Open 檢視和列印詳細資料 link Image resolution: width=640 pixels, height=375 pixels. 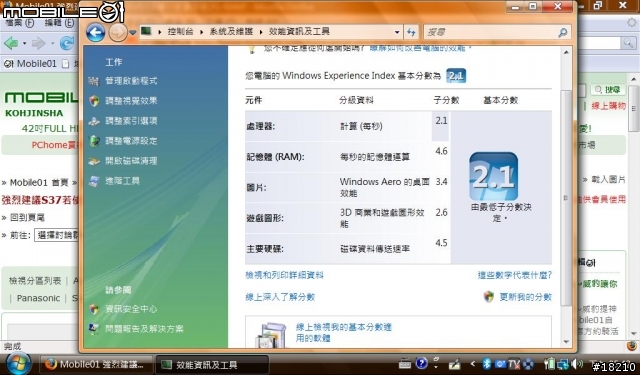(284, 275)
